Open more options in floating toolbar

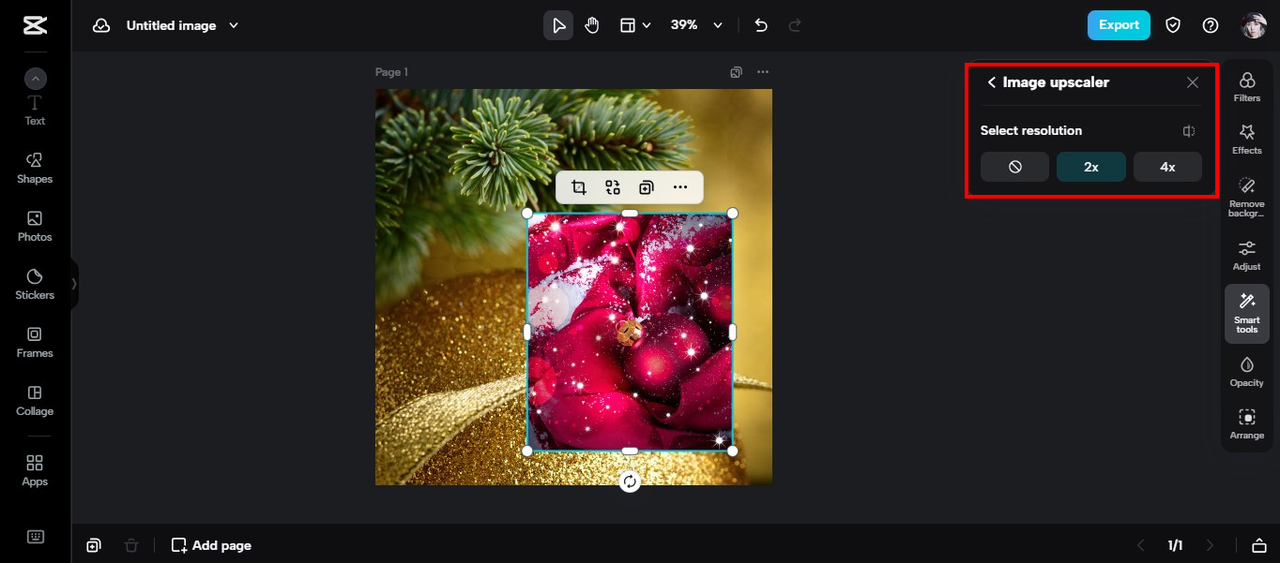coord(681,187)
